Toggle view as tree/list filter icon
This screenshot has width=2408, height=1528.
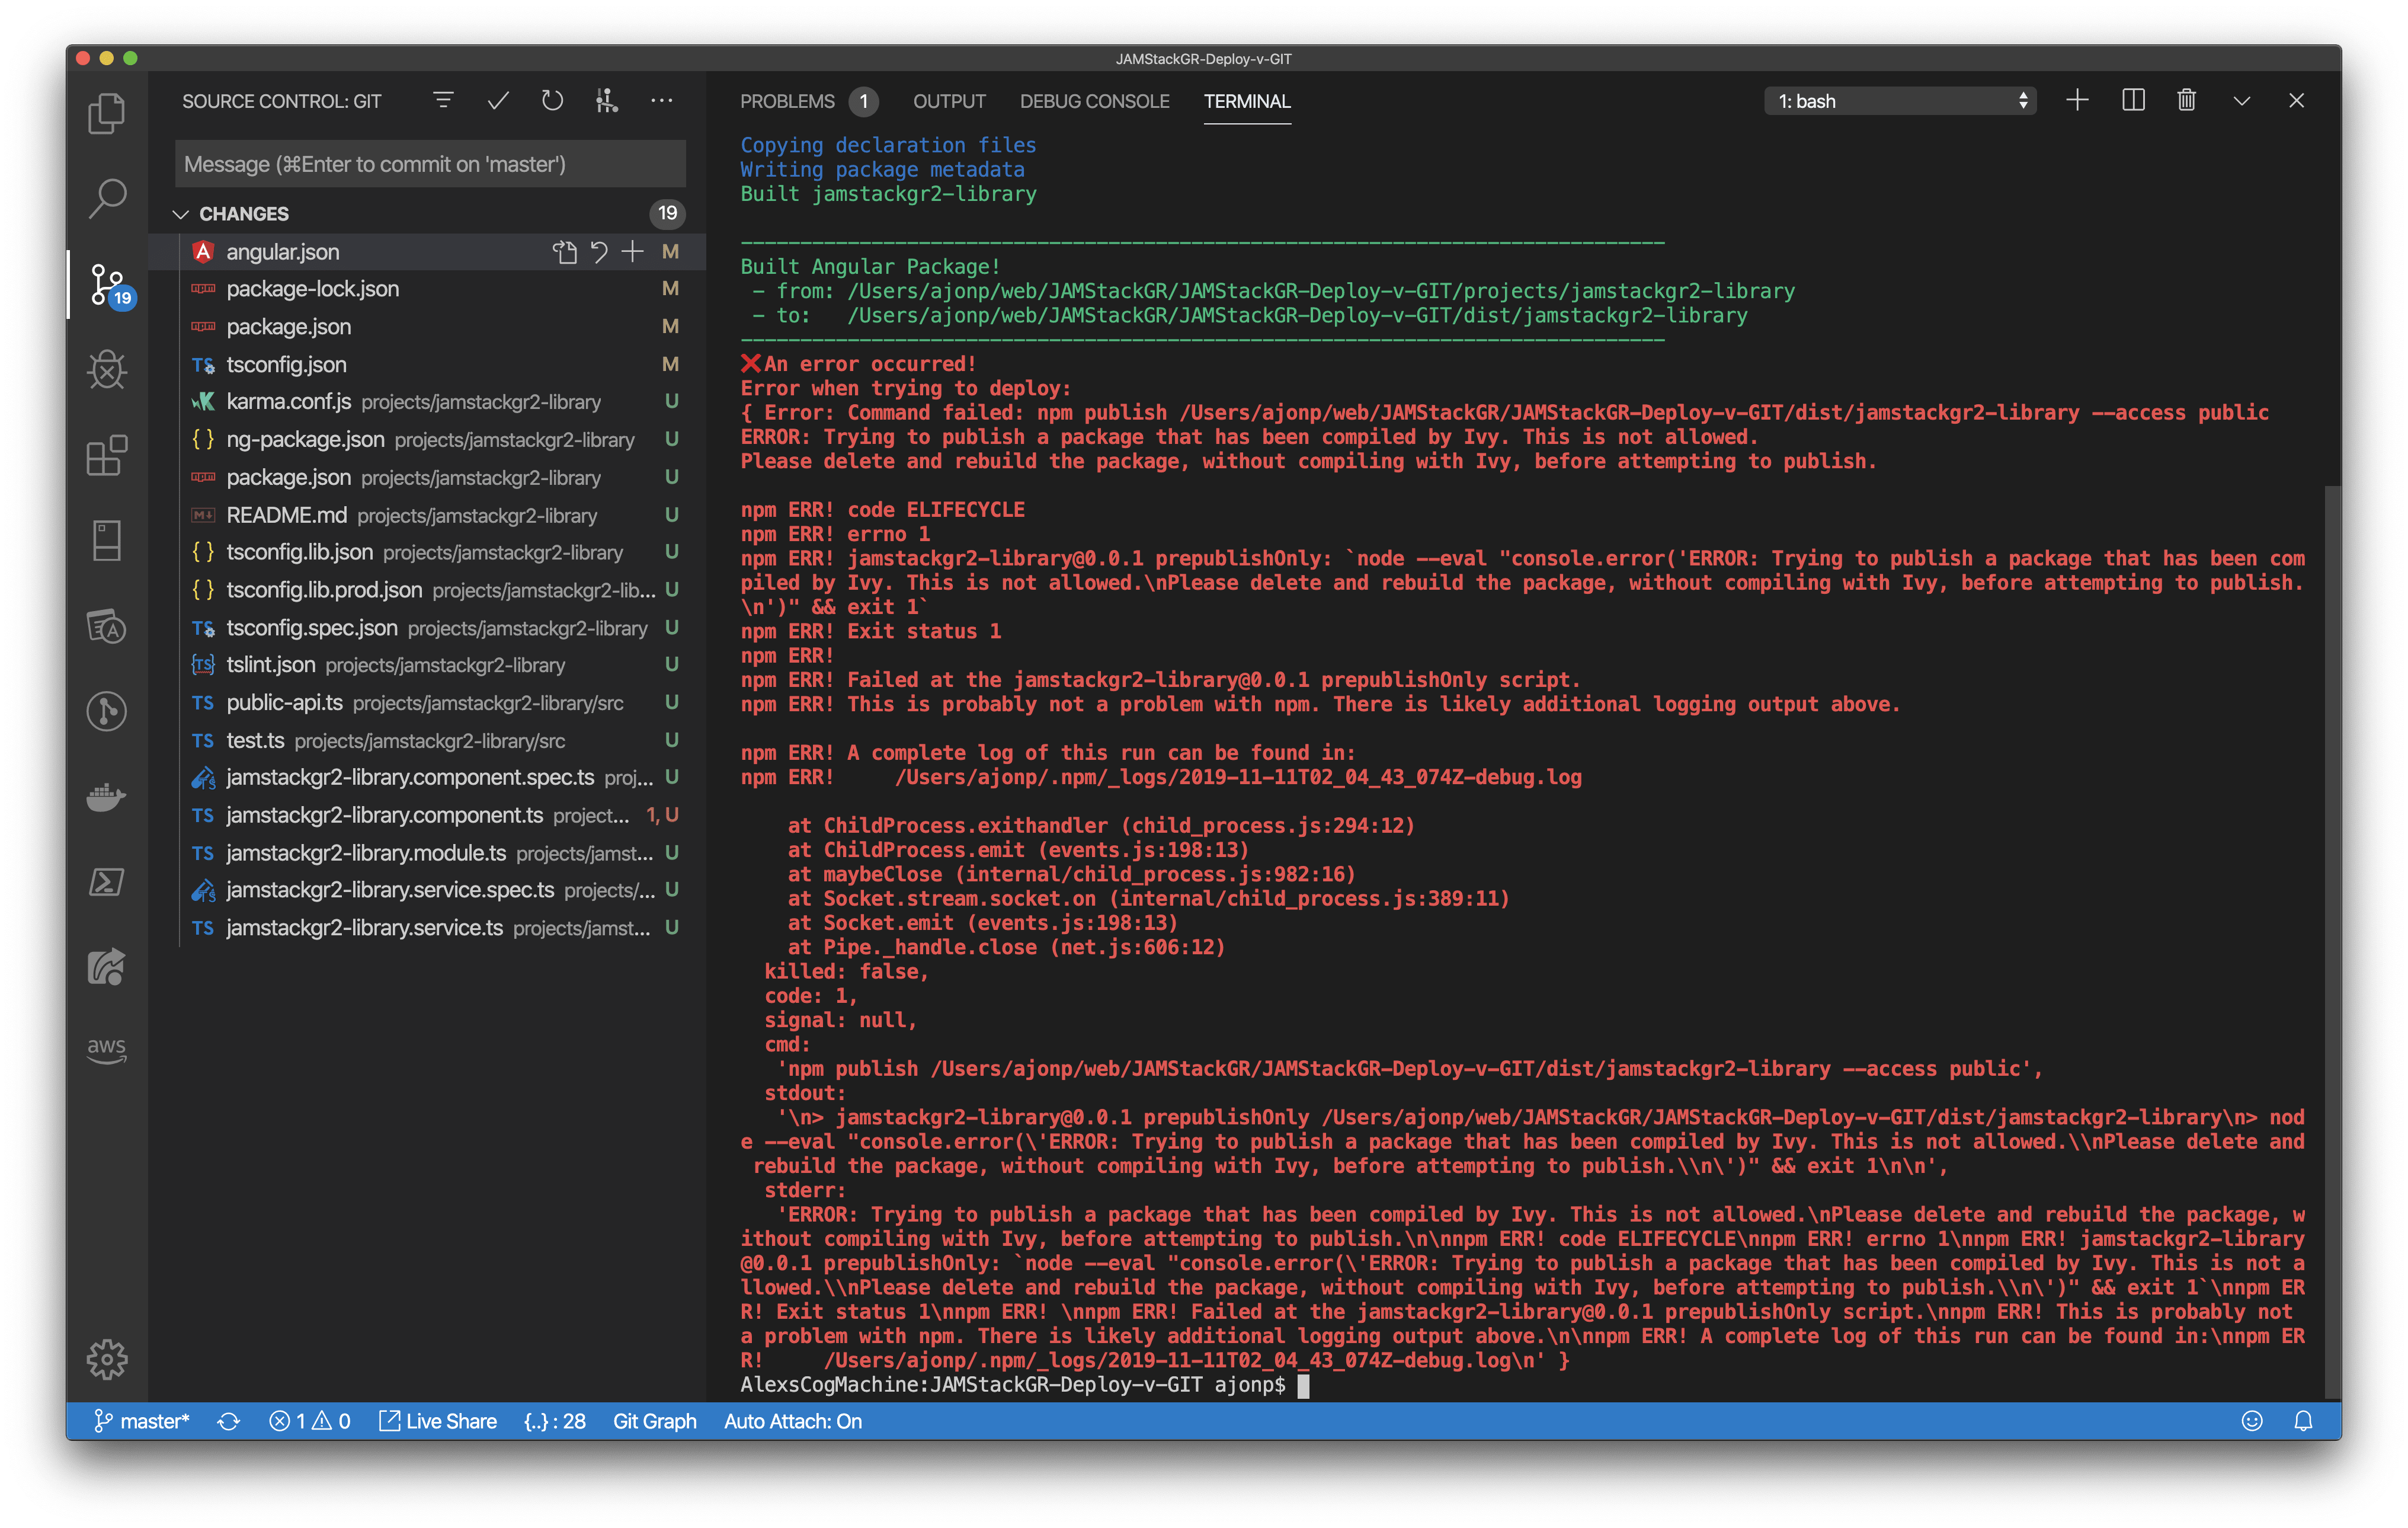(443, 100)
